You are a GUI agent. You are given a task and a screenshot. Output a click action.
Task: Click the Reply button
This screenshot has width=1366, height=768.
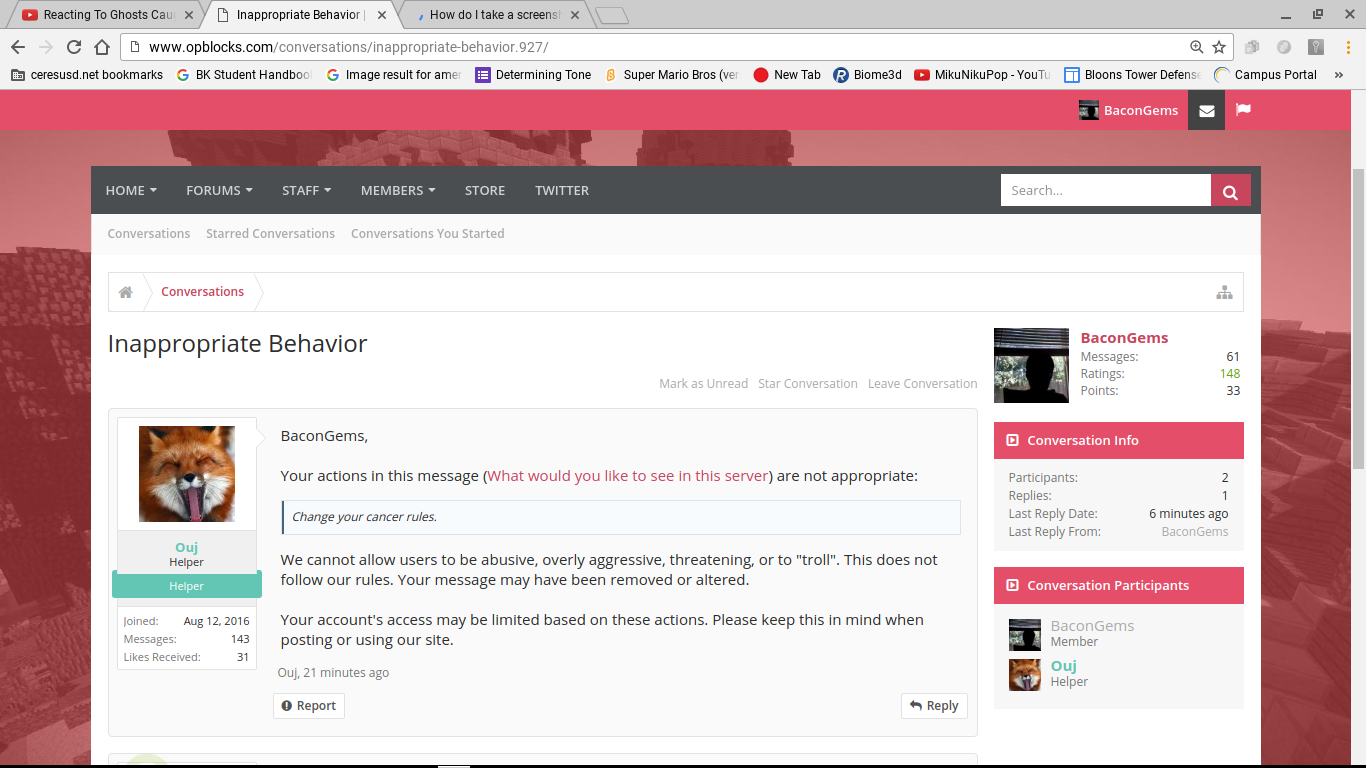pyautogui.click(x=934, y=705)
